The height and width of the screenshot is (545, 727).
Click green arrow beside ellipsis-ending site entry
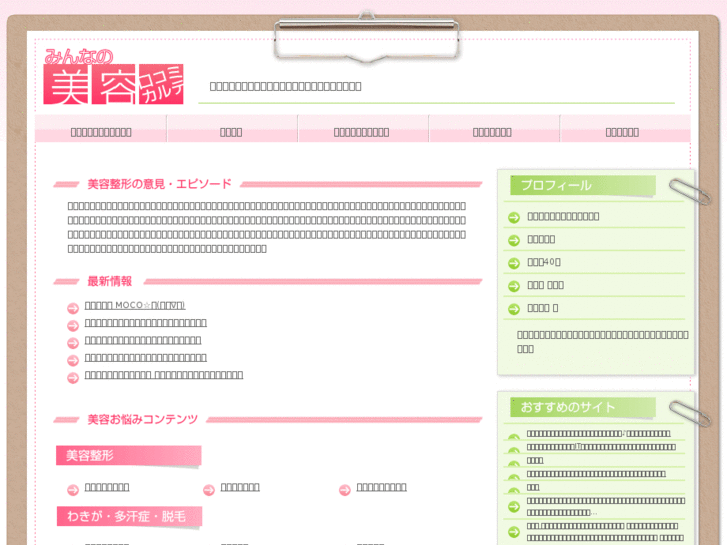point(514,507)
